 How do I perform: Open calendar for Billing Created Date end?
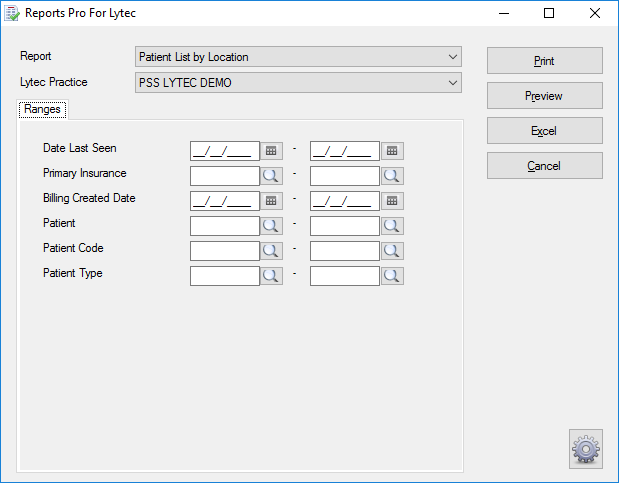392,201
